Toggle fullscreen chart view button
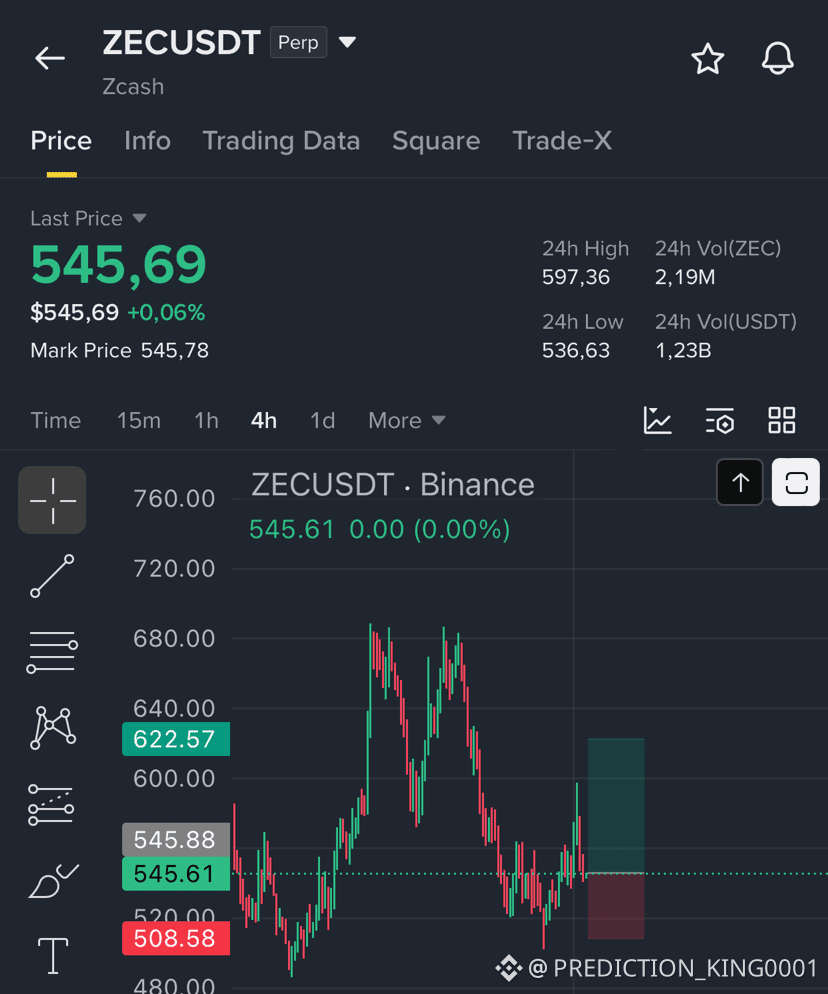The width and height of the screenshot is (828, 994). [x=796, y=482]
